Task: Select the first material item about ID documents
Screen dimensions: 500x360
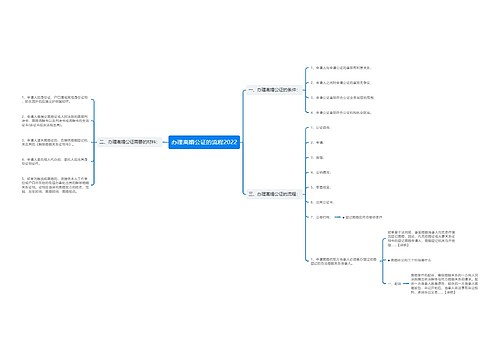Action: coord(55,99)
